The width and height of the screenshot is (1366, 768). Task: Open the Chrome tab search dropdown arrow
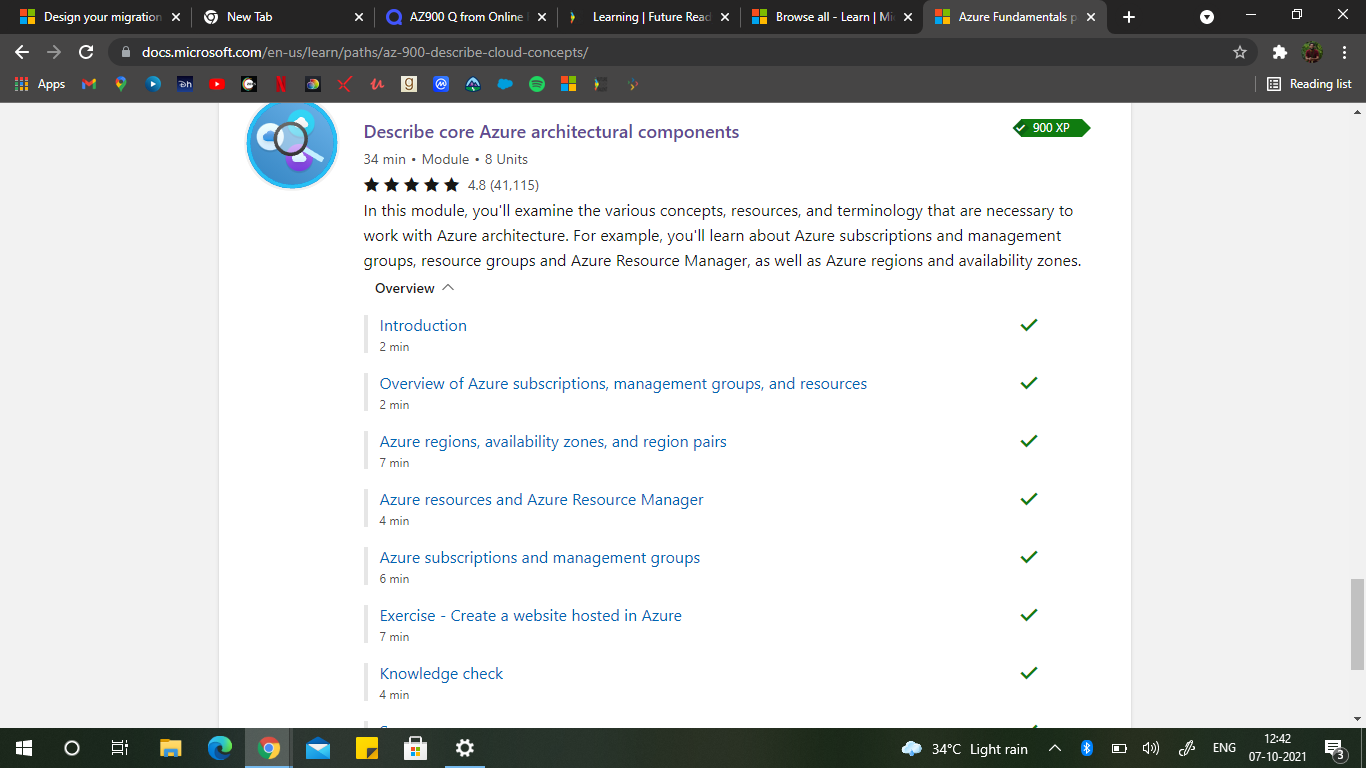(x=1207, y=17)
